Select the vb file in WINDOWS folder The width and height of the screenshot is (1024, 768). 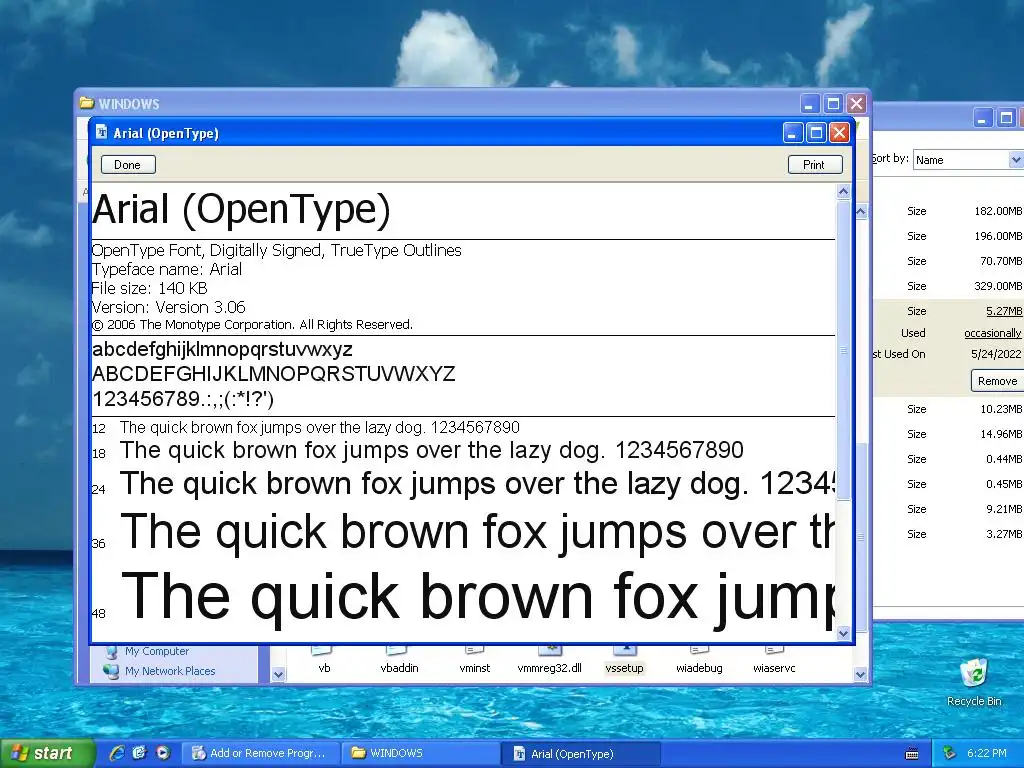pyautogui.click(x=324, y=660)
